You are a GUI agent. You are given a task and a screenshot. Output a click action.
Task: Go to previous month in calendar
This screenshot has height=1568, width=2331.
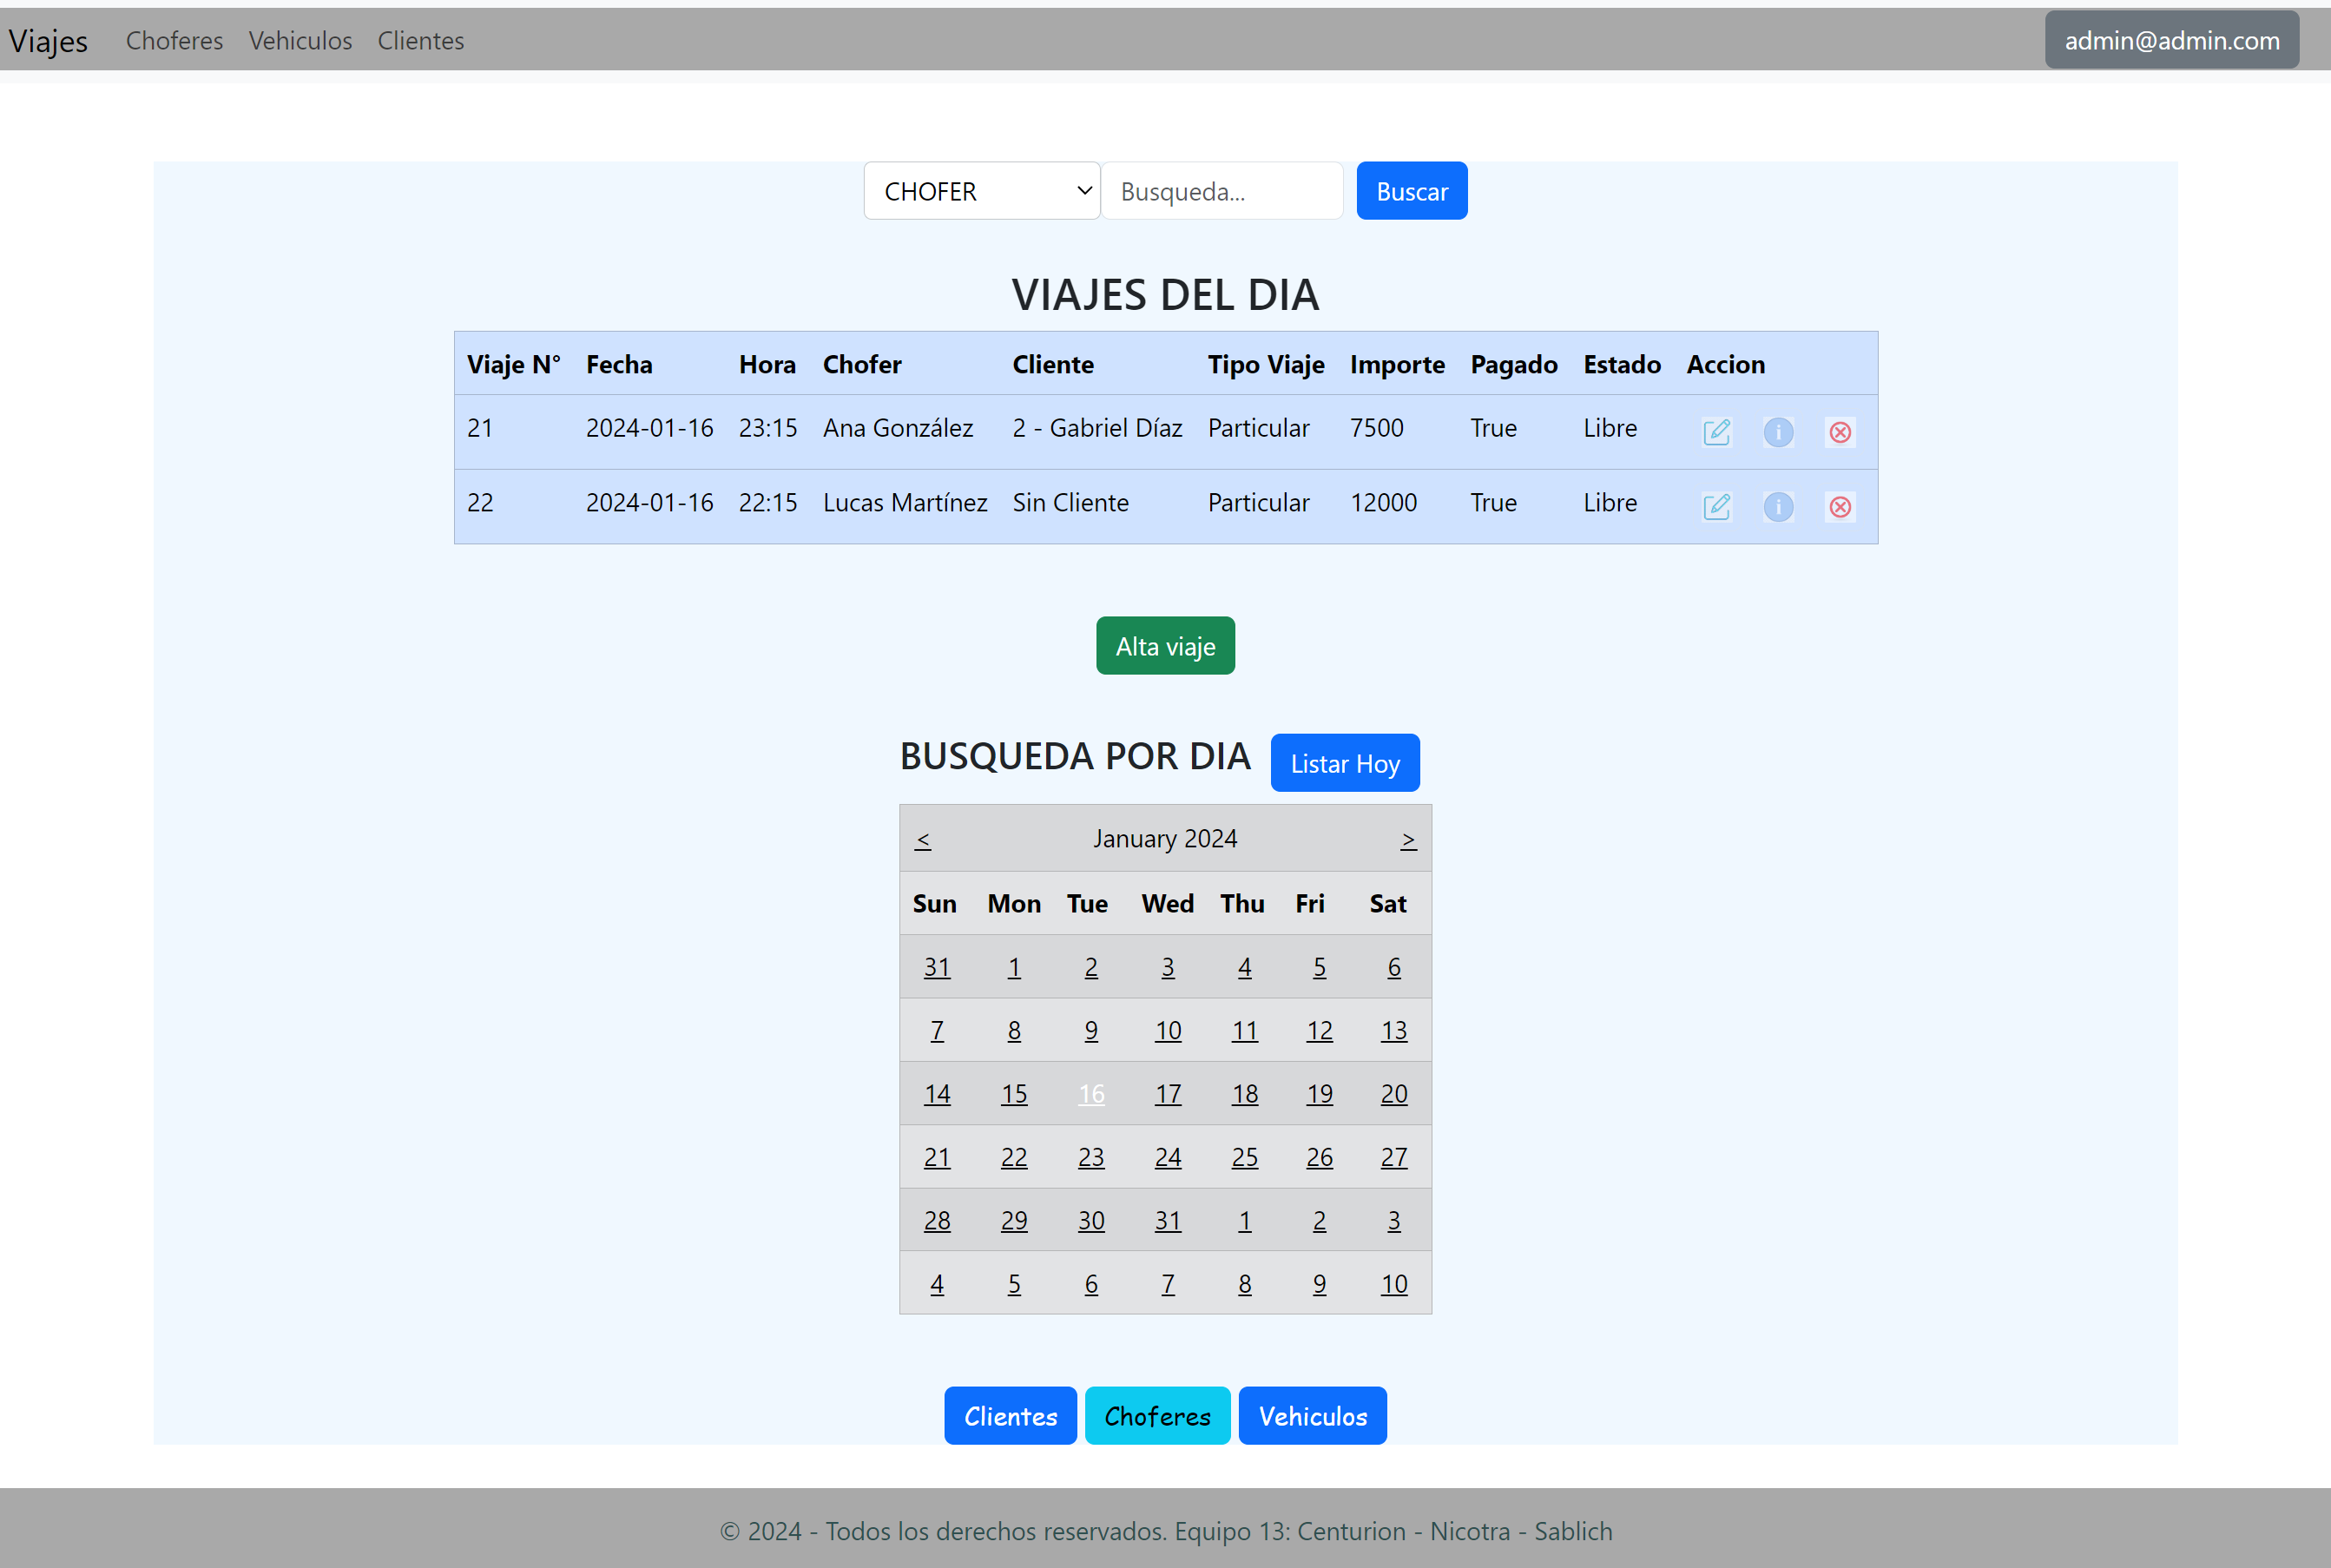point(922,840)
